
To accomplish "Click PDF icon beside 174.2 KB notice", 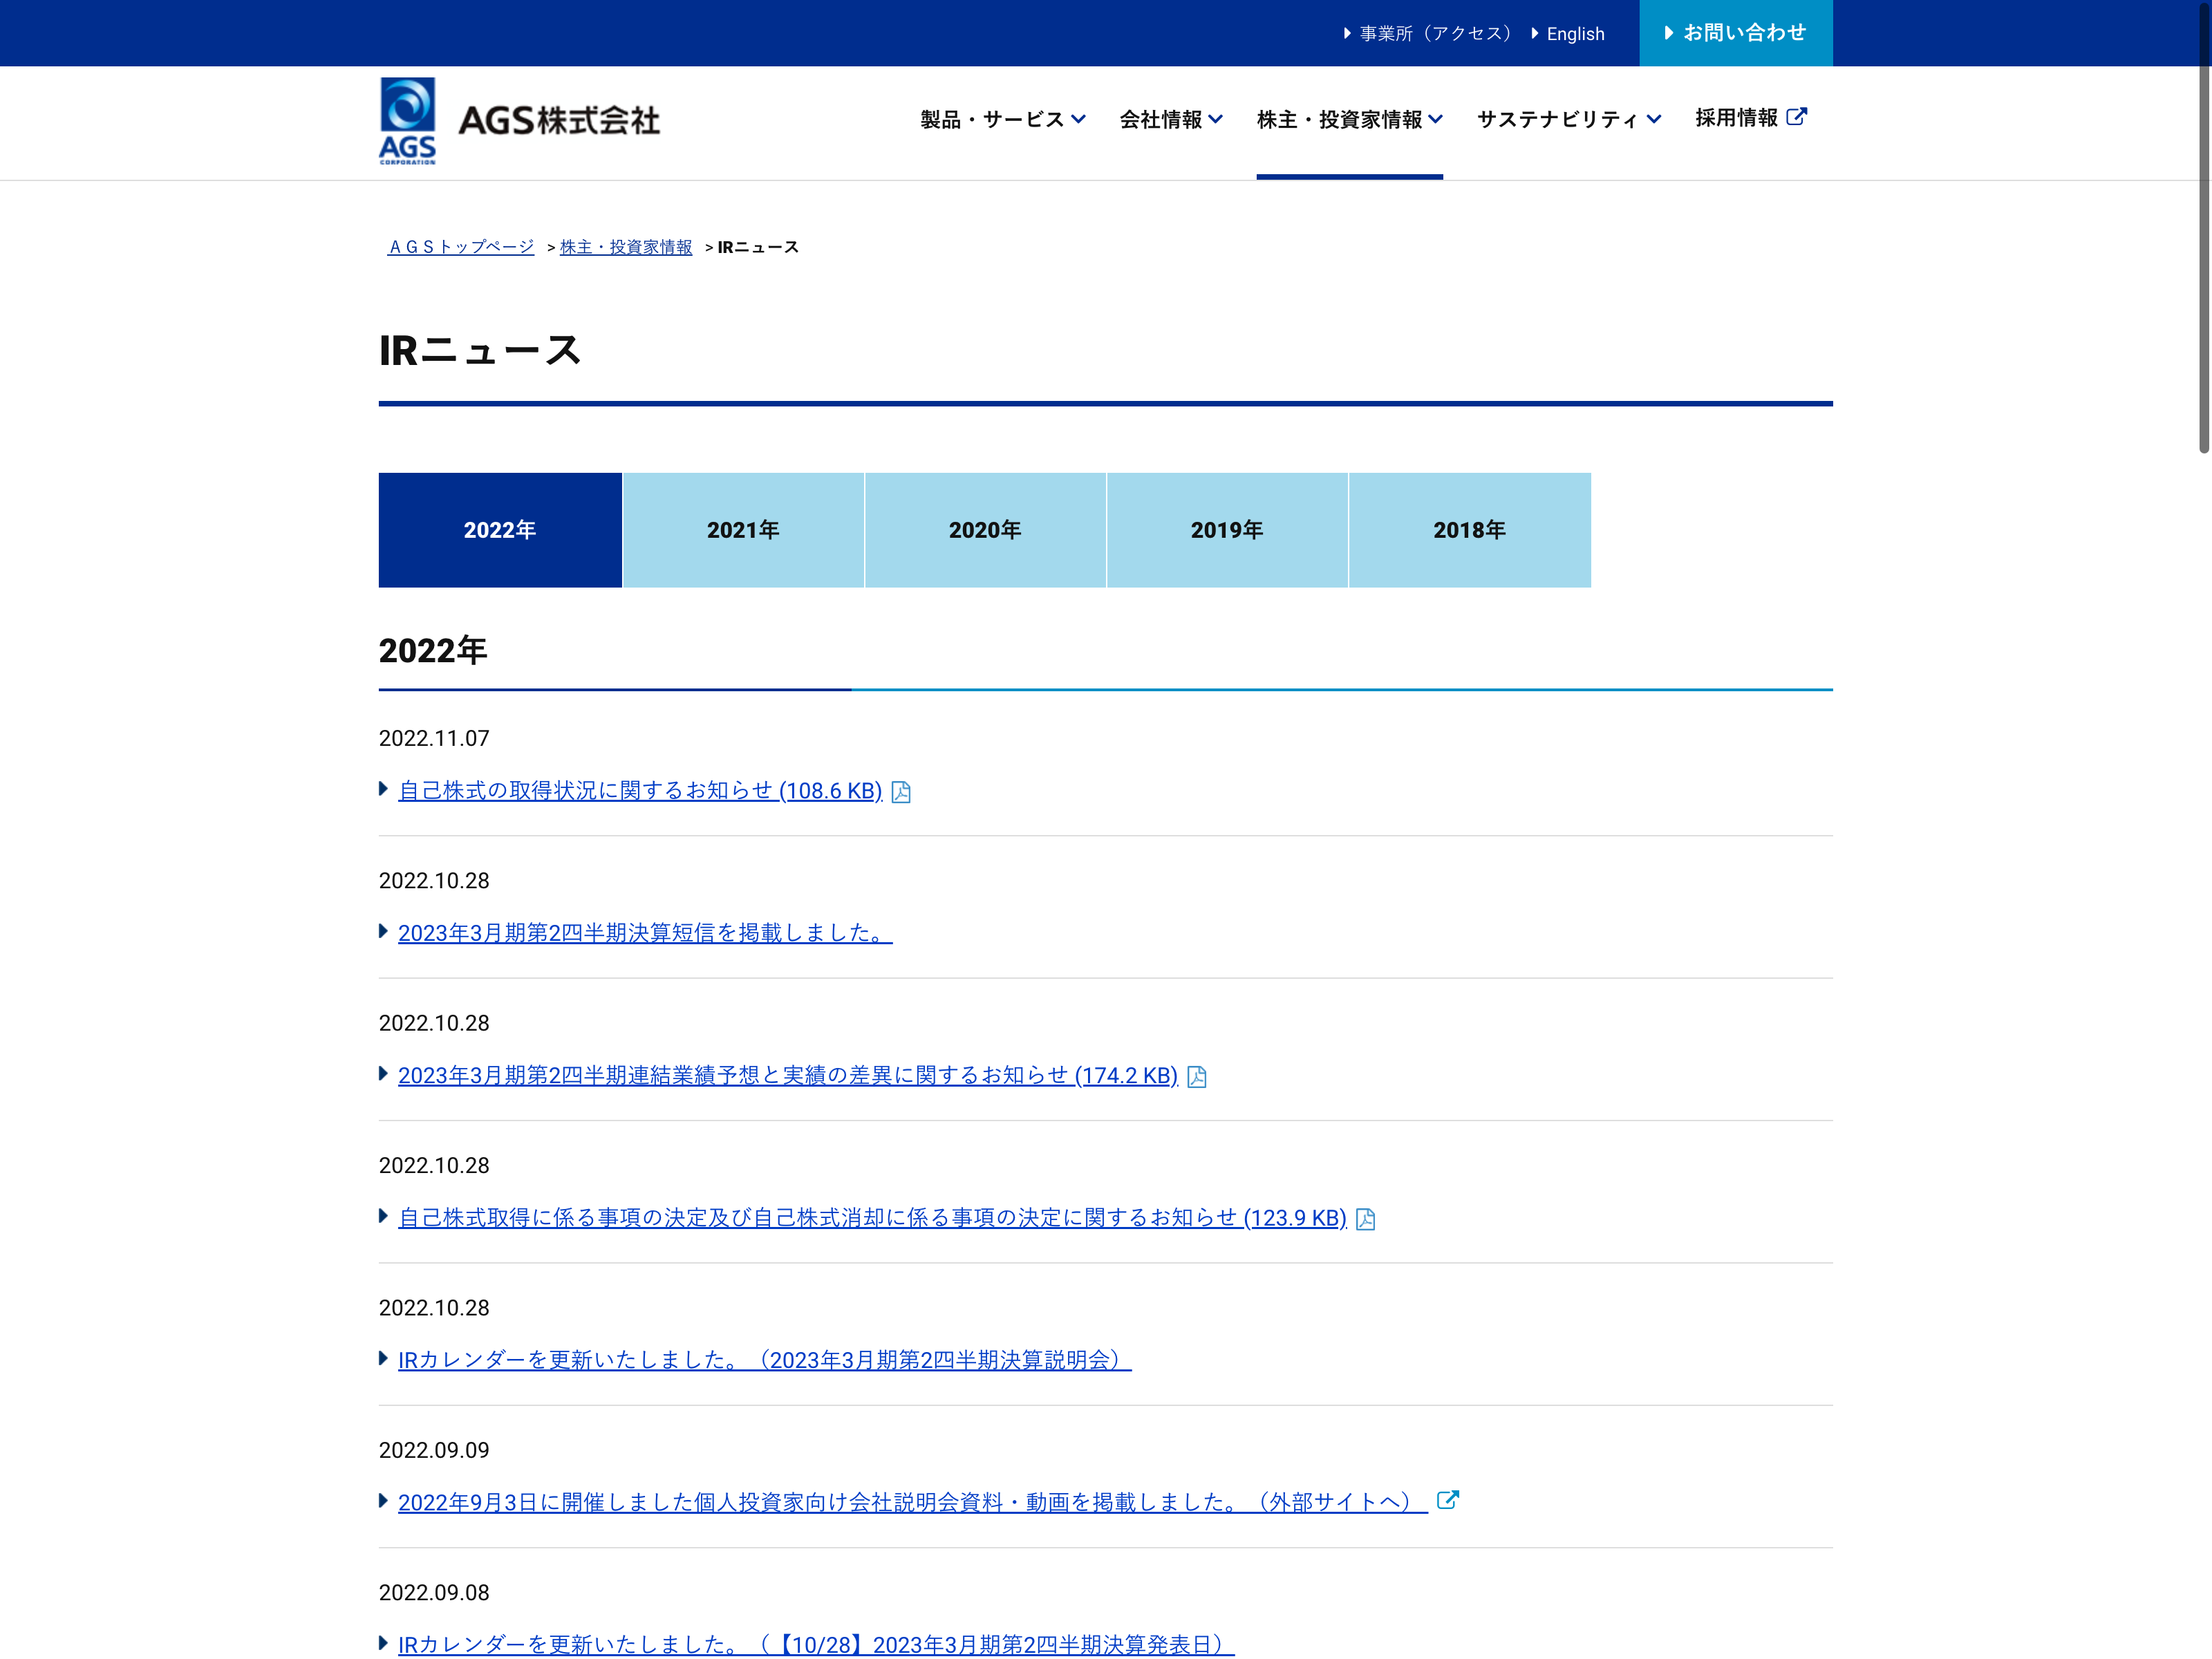I will click(x=1196, y=1077).
